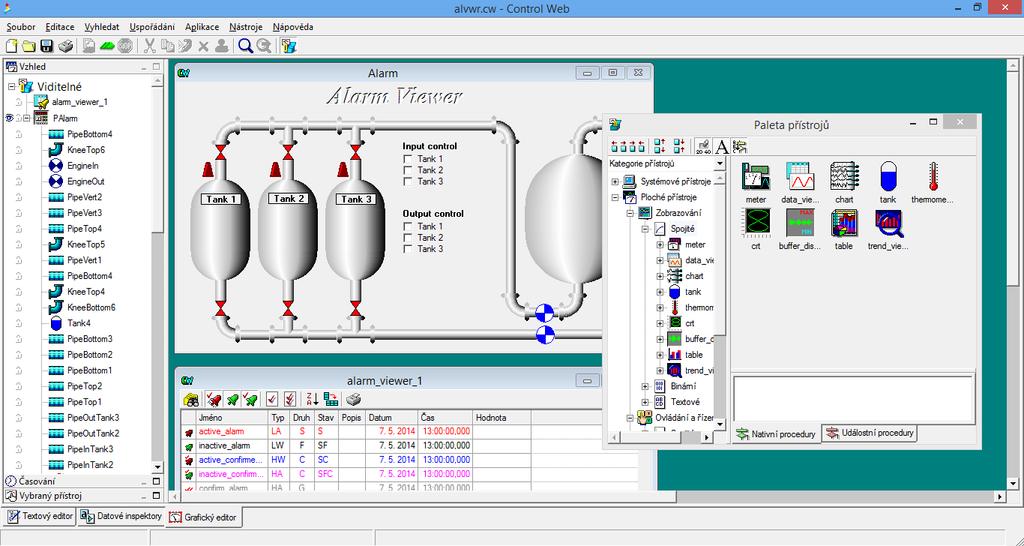This screenshot has width=1024, height=546.
Task: Expand the Binární tree node
Action: point(645,386)
